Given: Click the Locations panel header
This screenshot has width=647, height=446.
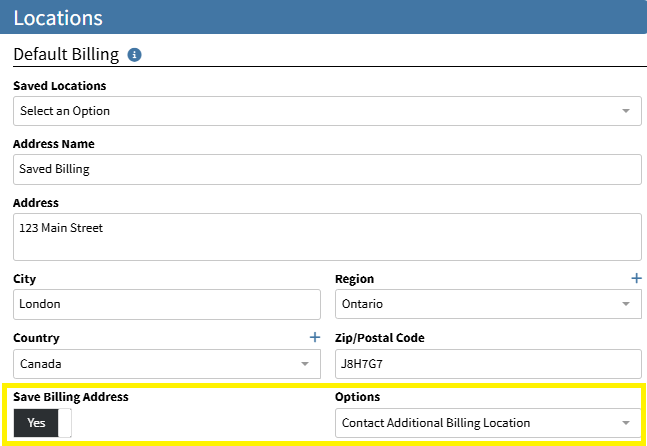Looking at the screenshot, I should point(323,18).
